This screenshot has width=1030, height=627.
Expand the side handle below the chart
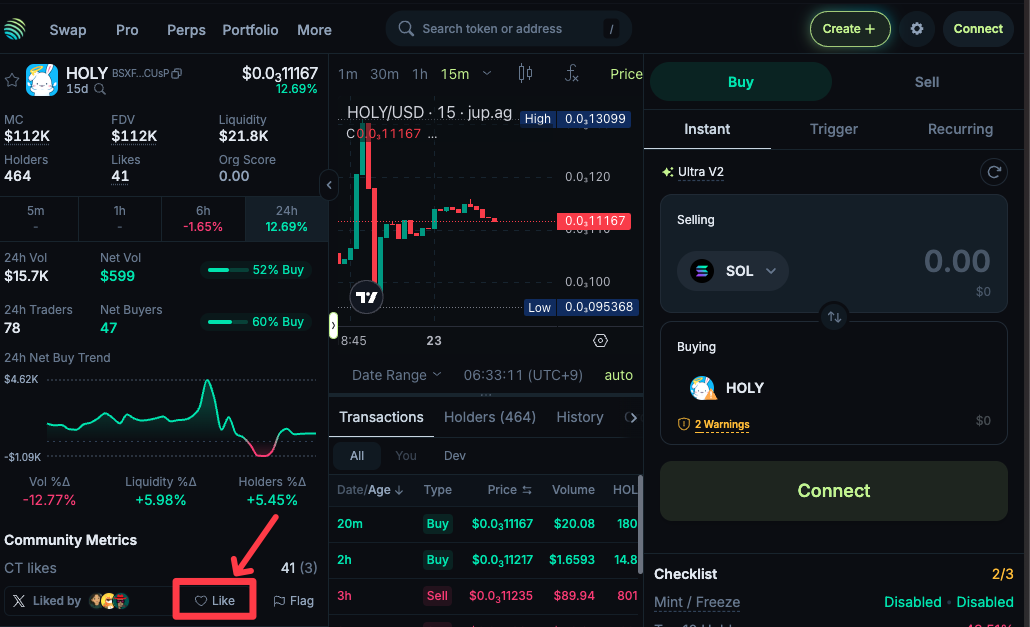[333, 325]
